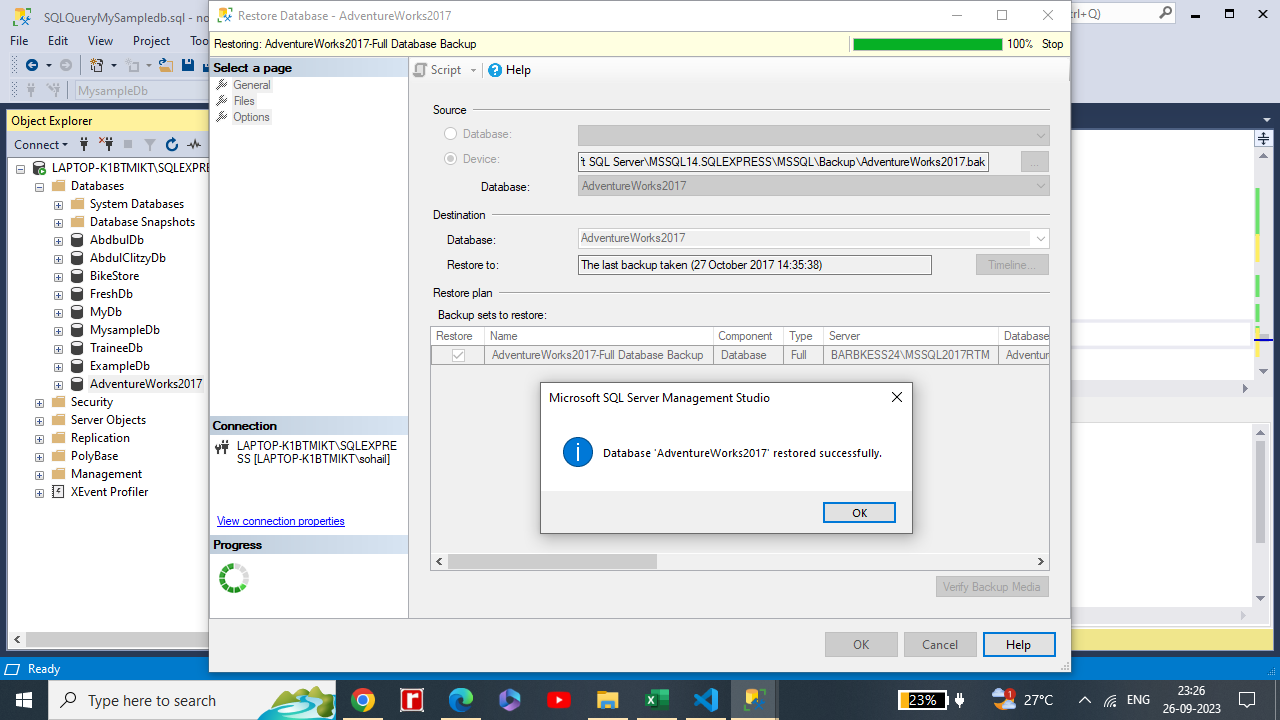Click the Save toolbar icon

[x=188, y=65]
